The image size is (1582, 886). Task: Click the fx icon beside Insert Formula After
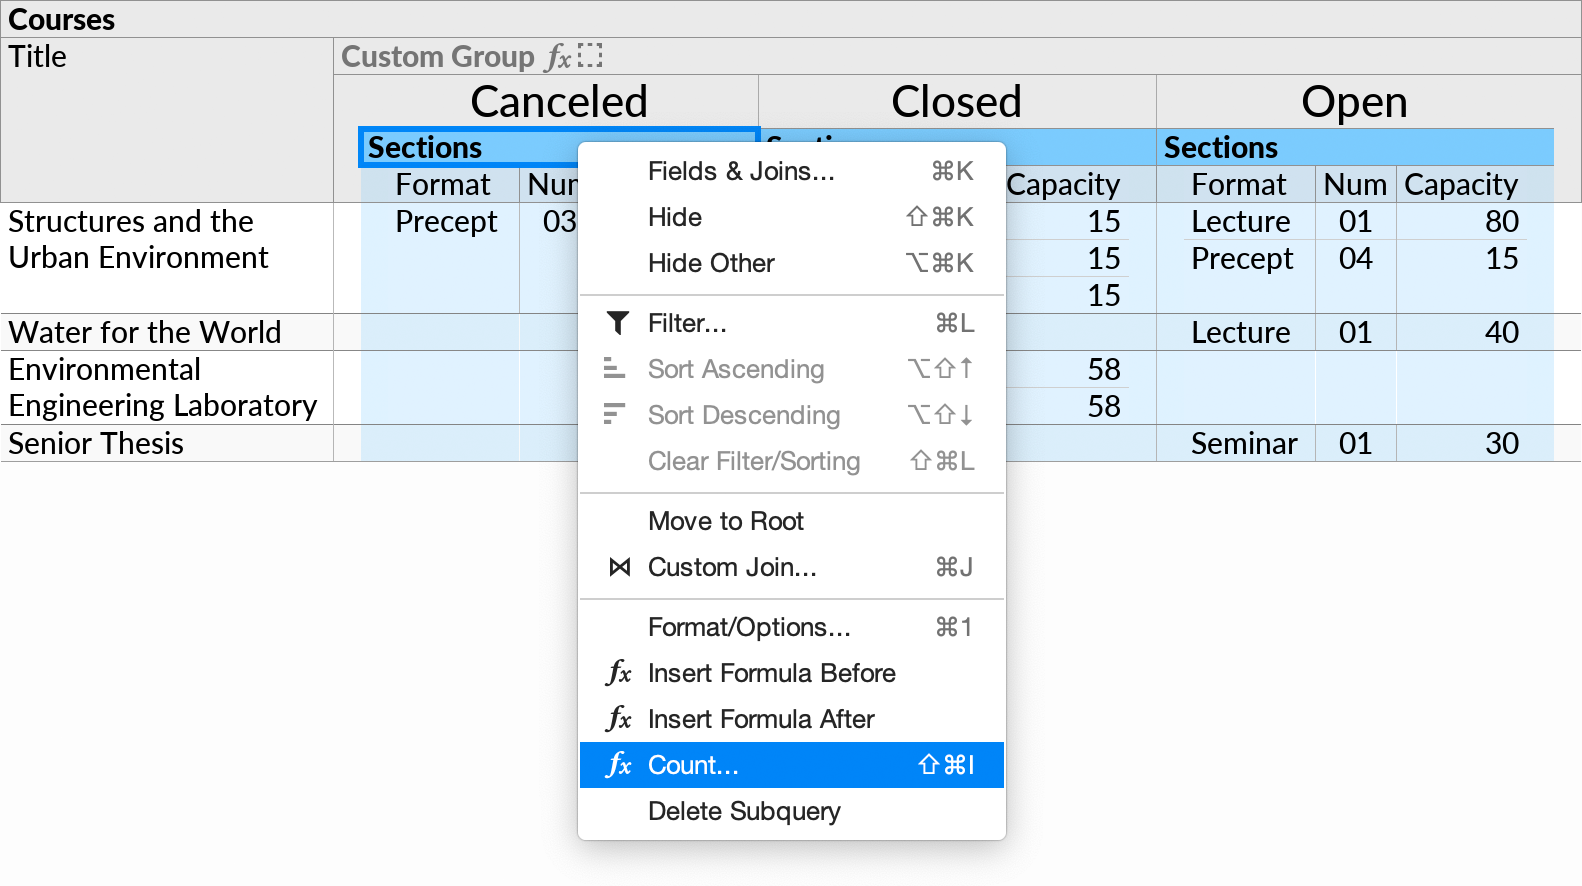click(619, 719)
